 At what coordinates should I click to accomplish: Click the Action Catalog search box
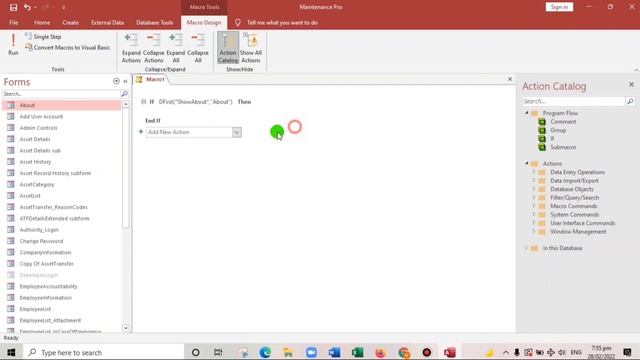(x=573, y=101)
